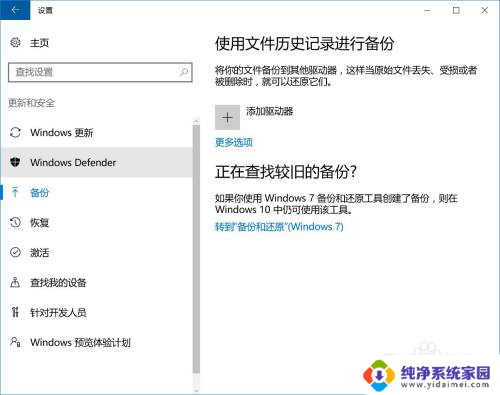500x395 pixels.
Task: Click the 恢复 history clock icon
Action: point(15,222)
